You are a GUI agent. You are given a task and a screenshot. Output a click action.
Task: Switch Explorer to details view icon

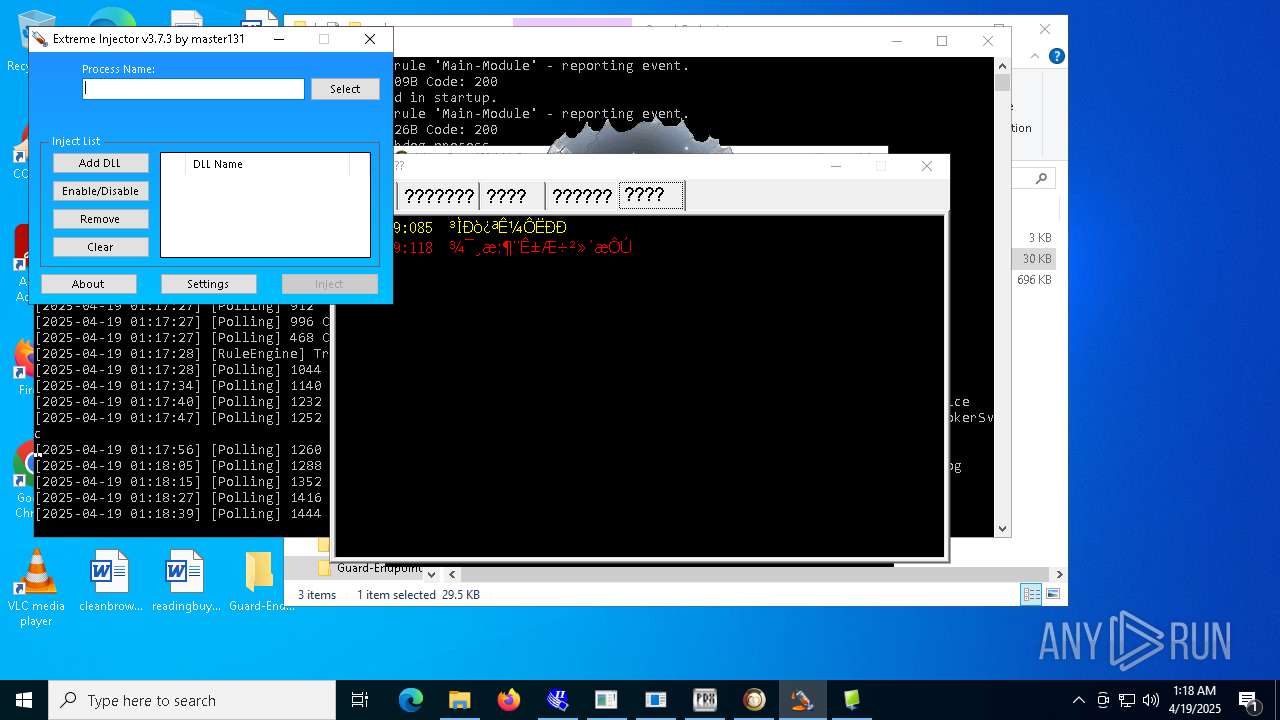pyautogui.click(x=1031, y=594)
